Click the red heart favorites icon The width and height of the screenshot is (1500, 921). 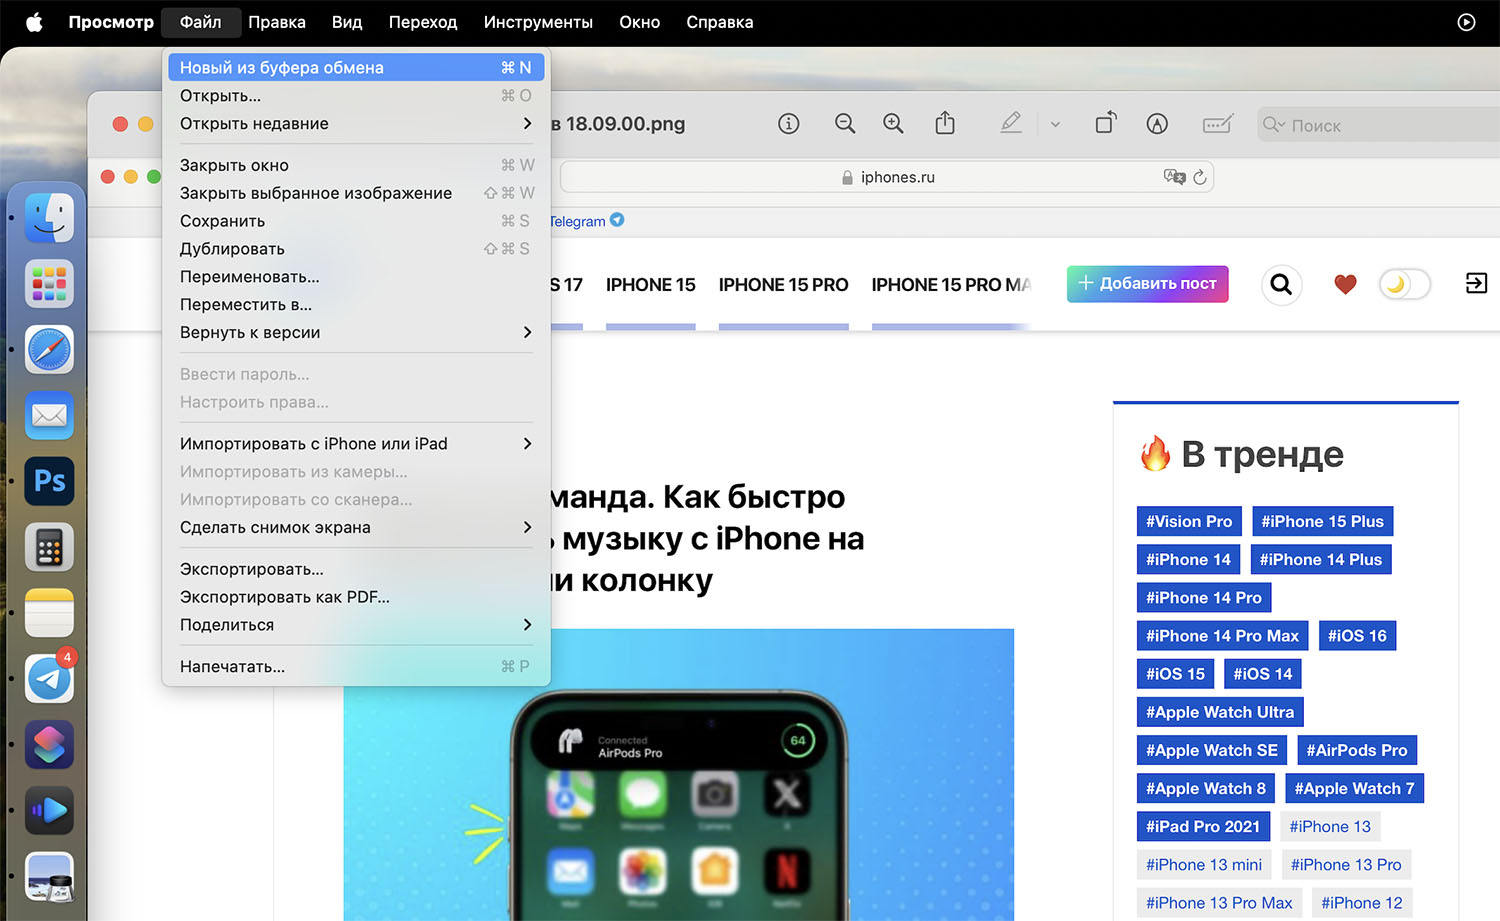click(1345, 285)
